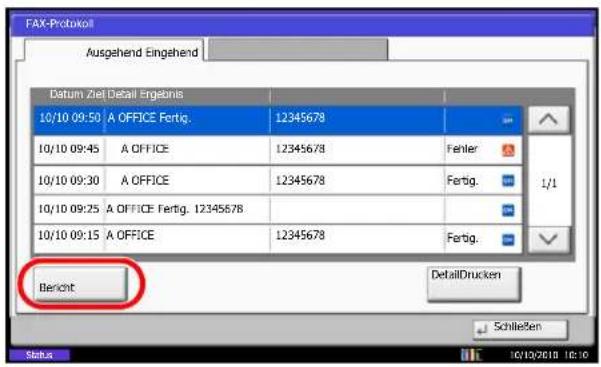Click the FAX-Protokoll title
The height and width of the screenshot is (367, 601).
[x=59, y=24]
